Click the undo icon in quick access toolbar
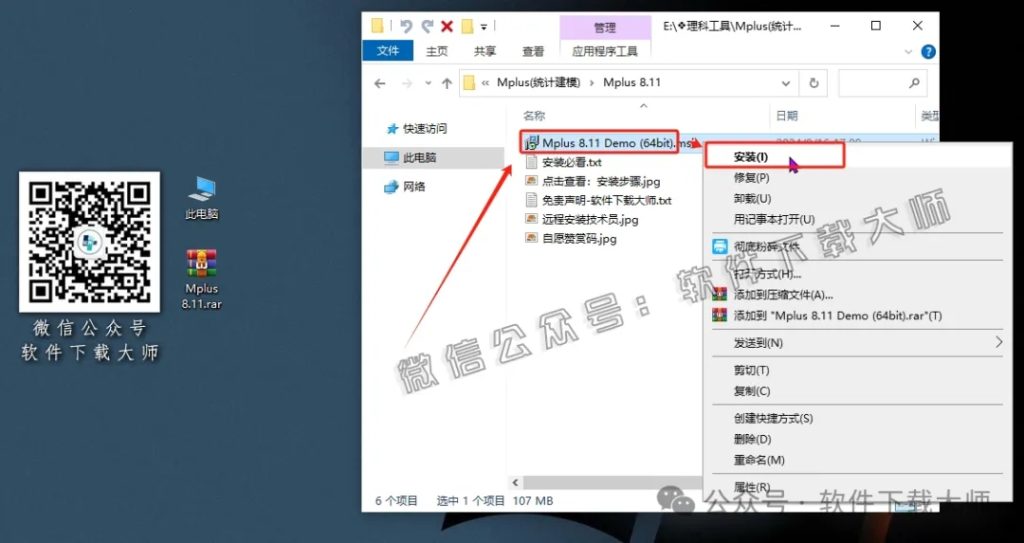This screenshot has width=1024, height=543. (406, 26)
